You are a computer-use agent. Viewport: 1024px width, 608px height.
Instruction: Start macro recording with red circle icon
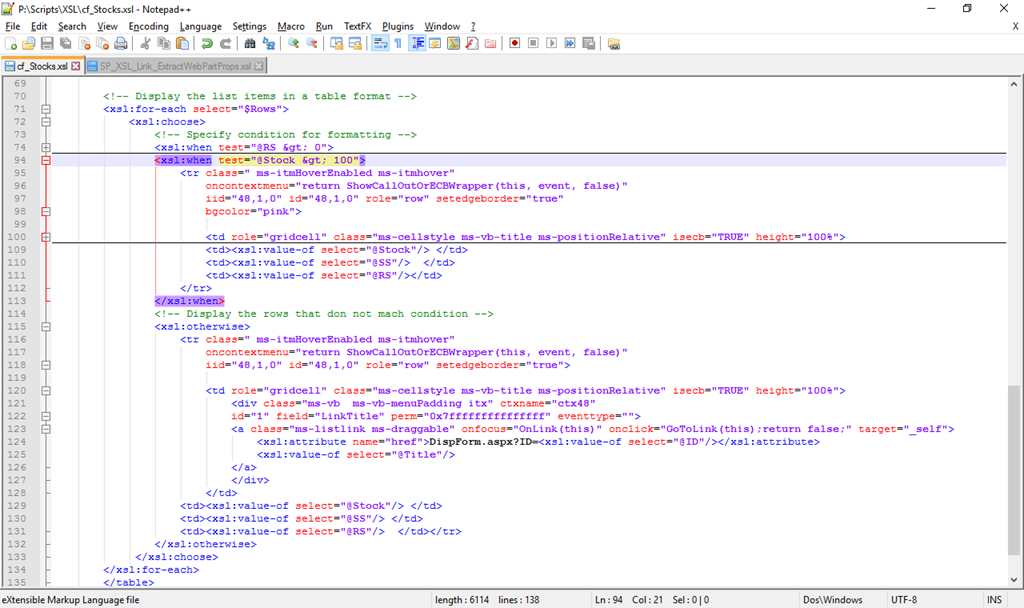click(515, 44)
